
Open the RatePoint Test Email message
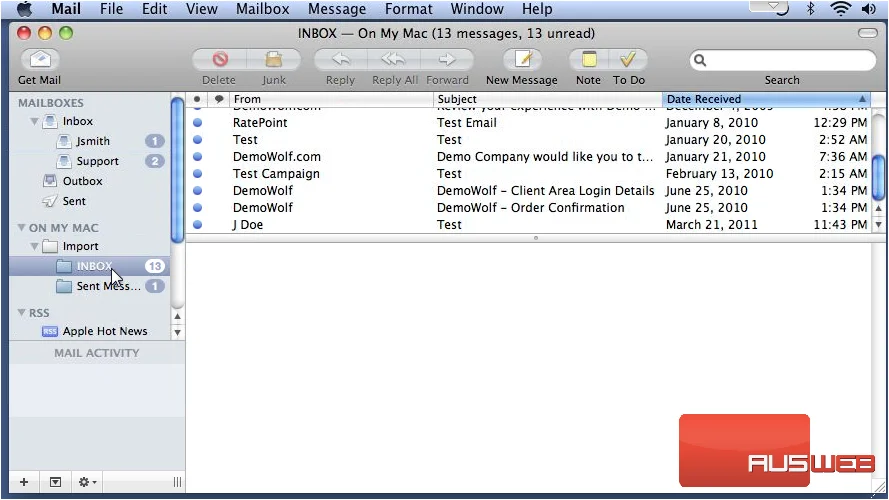point(530,122)
